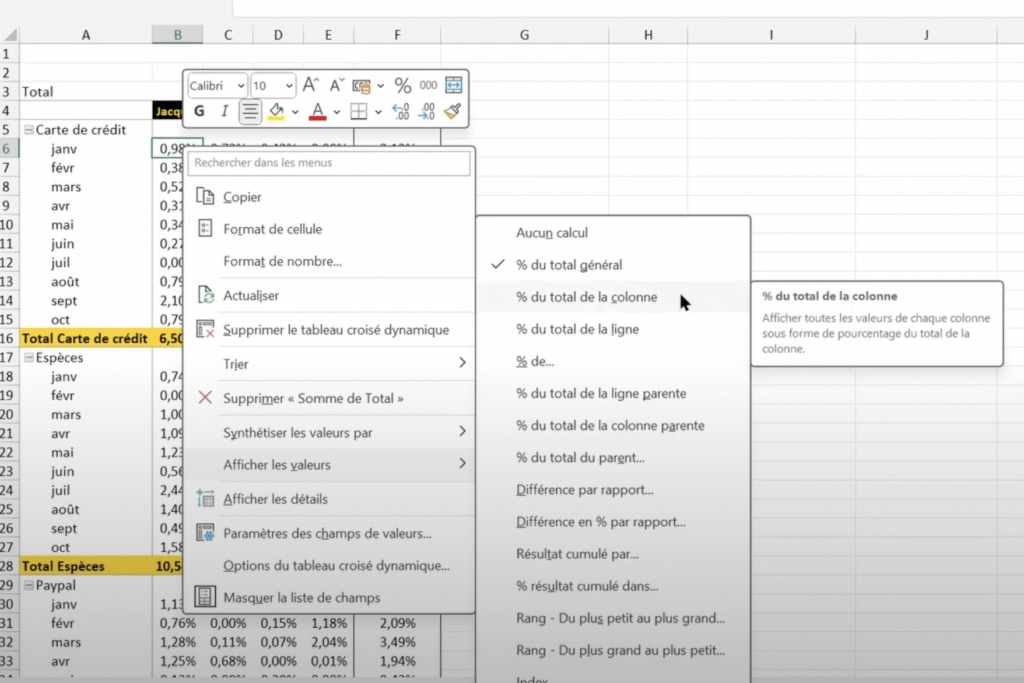
Task: Choose % résultat cumulé dans...
Action: coord(613,586)
